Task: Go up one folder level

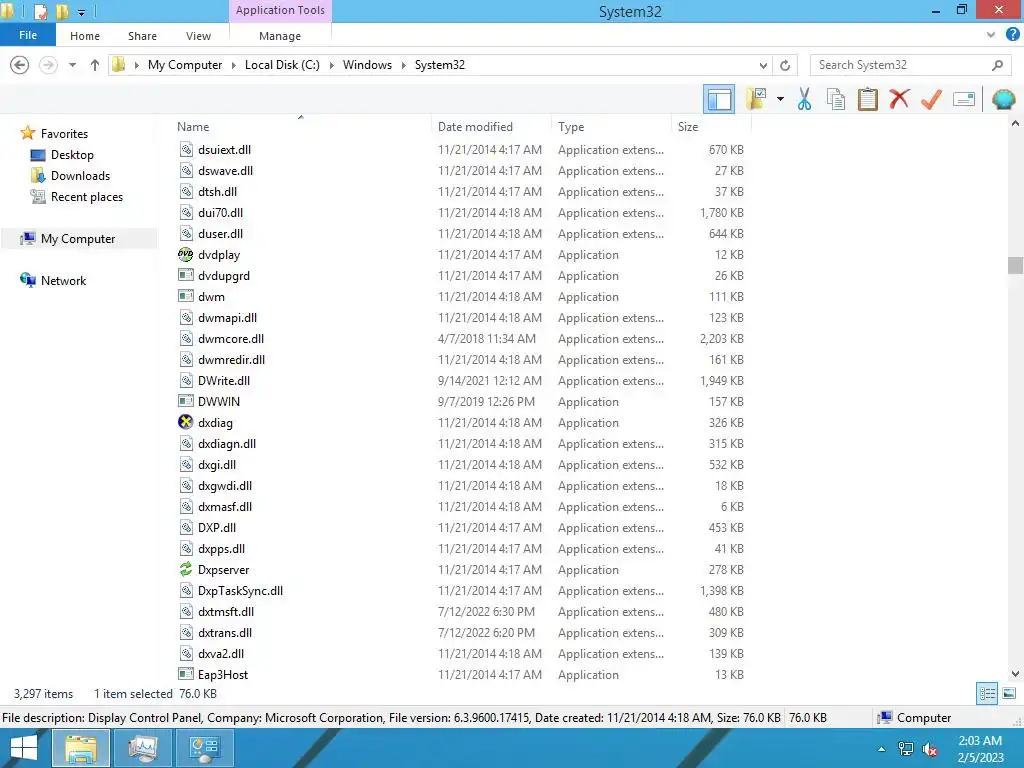Action: click(x=95, y=65)
